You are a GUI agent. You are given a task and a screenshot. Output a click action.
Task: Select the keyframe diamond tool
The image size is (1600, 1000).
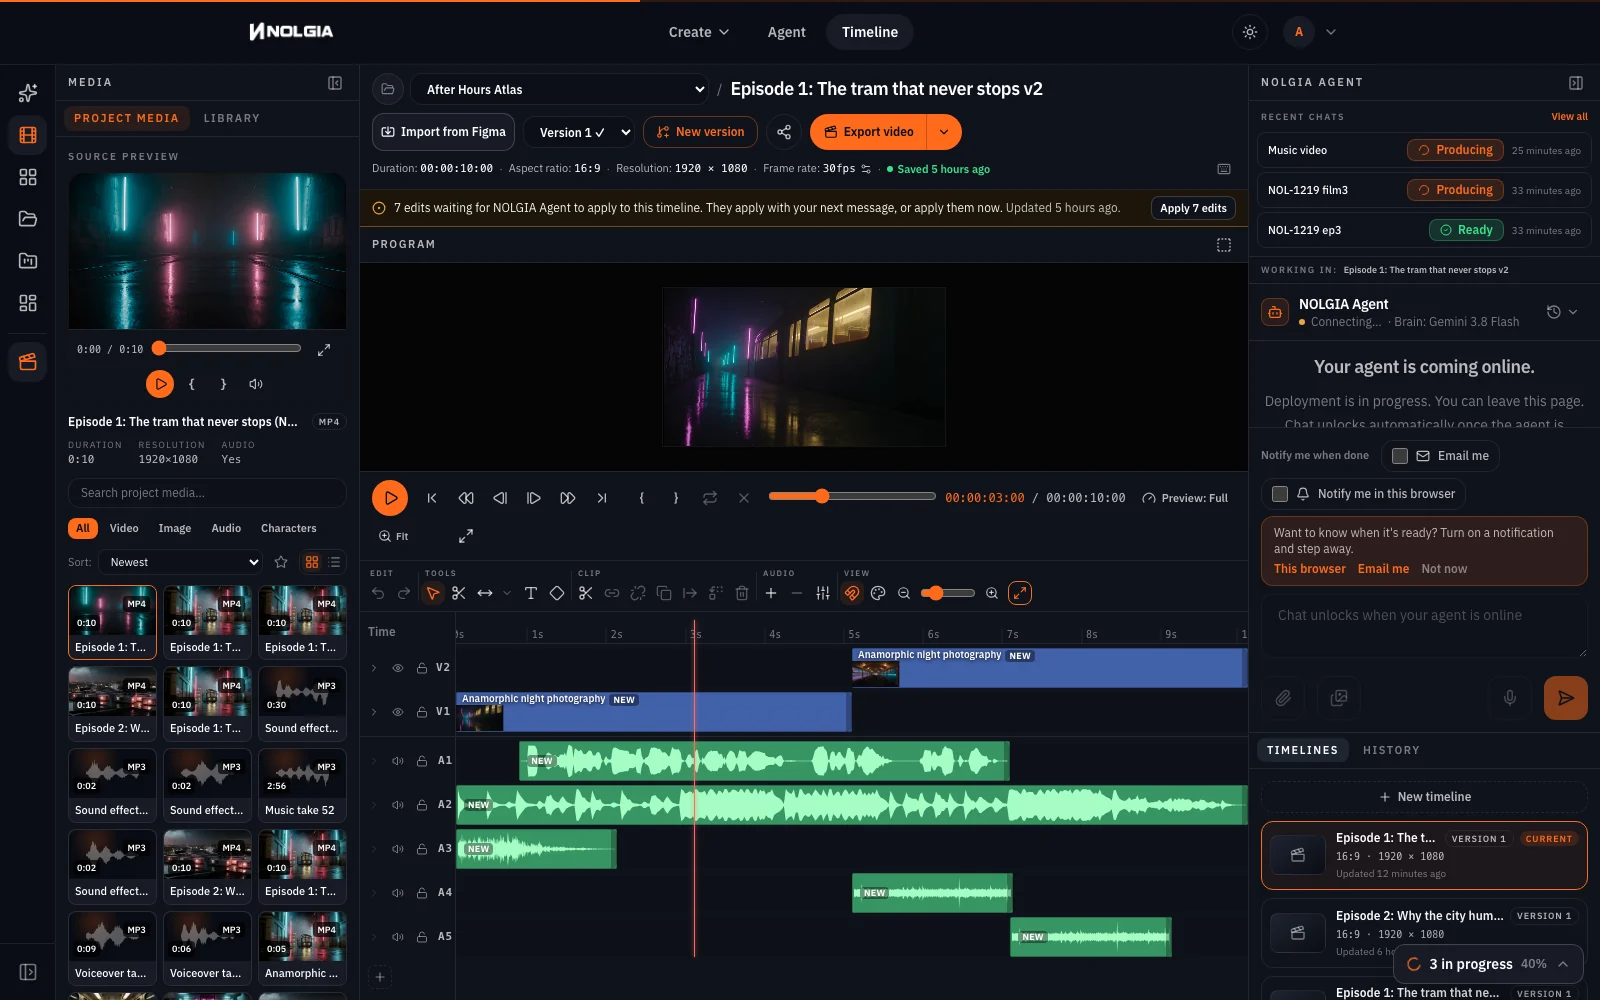coord(557,593)
